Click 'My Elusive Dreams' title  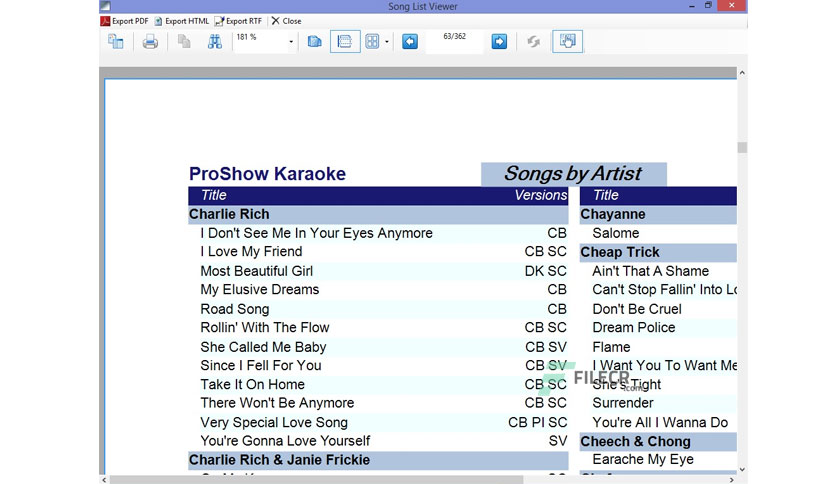[x=260, y=289]
